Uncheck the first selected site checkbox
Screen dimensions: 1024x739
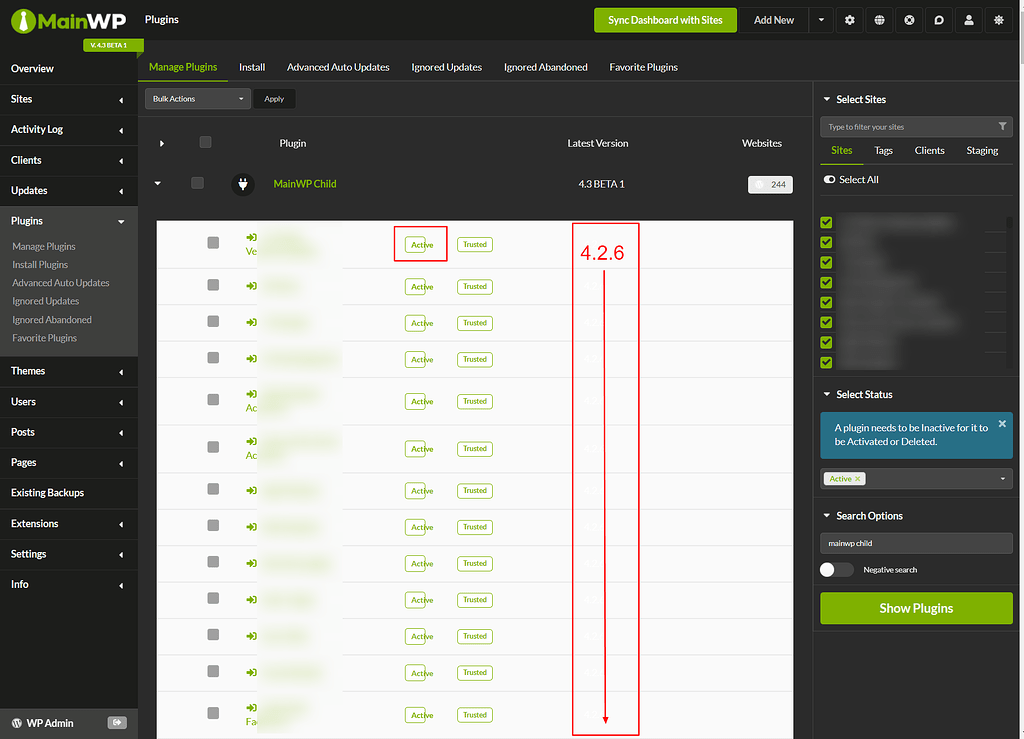[825, 222]
